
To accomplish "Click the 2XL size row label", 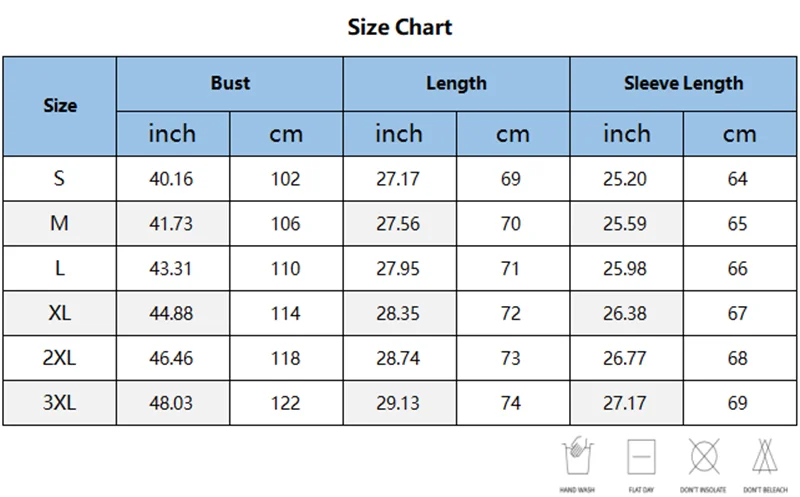I will click(x=60, y=358).
